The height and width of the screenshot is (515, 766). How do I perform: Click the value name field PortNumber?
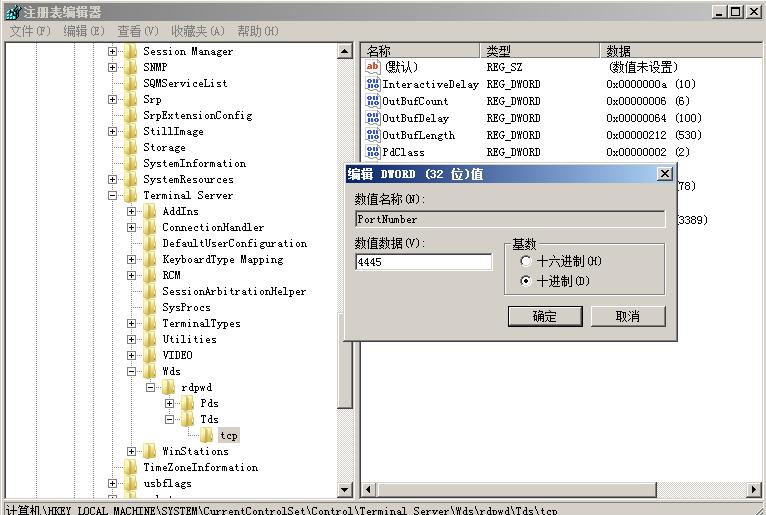[510, 219]
